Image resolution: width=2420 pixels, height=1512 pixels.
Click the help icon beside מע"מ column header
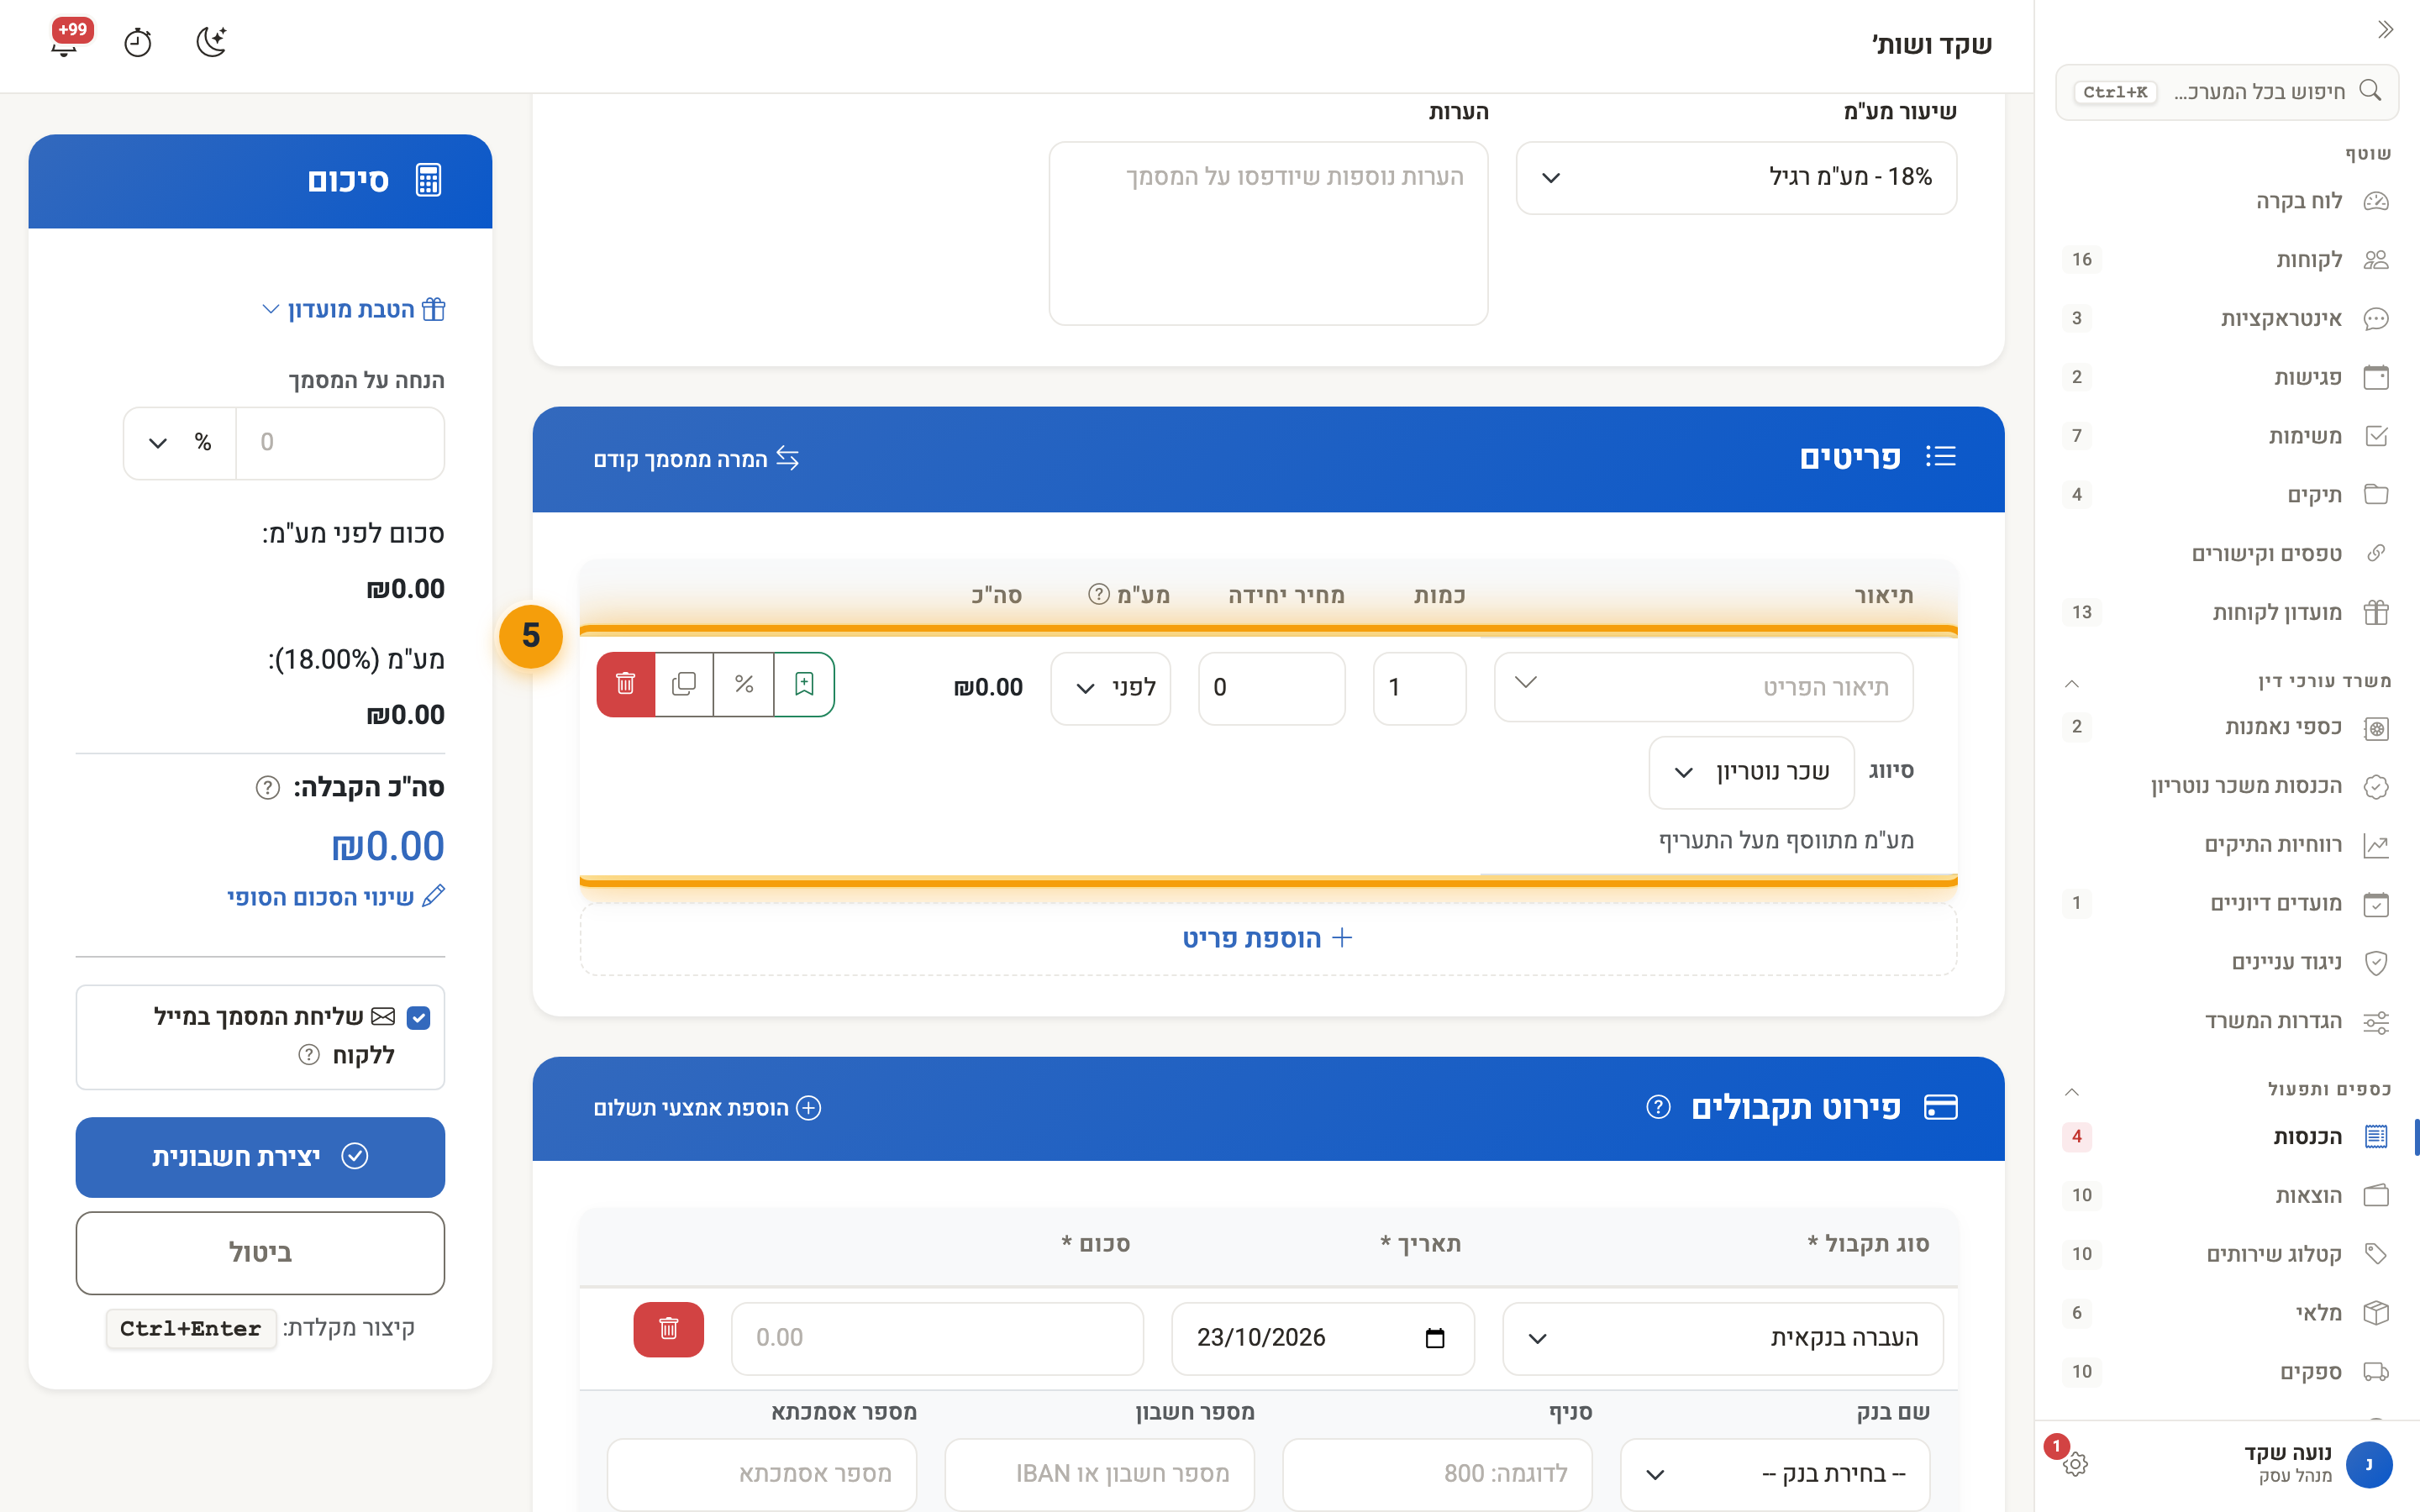pos(1099,594)
